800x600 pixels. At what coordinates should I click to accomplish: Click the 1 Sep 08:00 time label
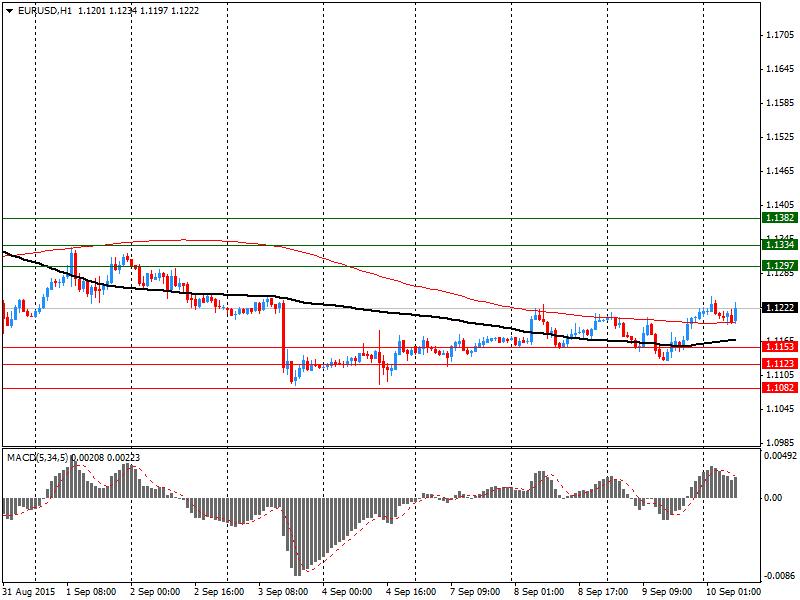[x=91, y=592]
